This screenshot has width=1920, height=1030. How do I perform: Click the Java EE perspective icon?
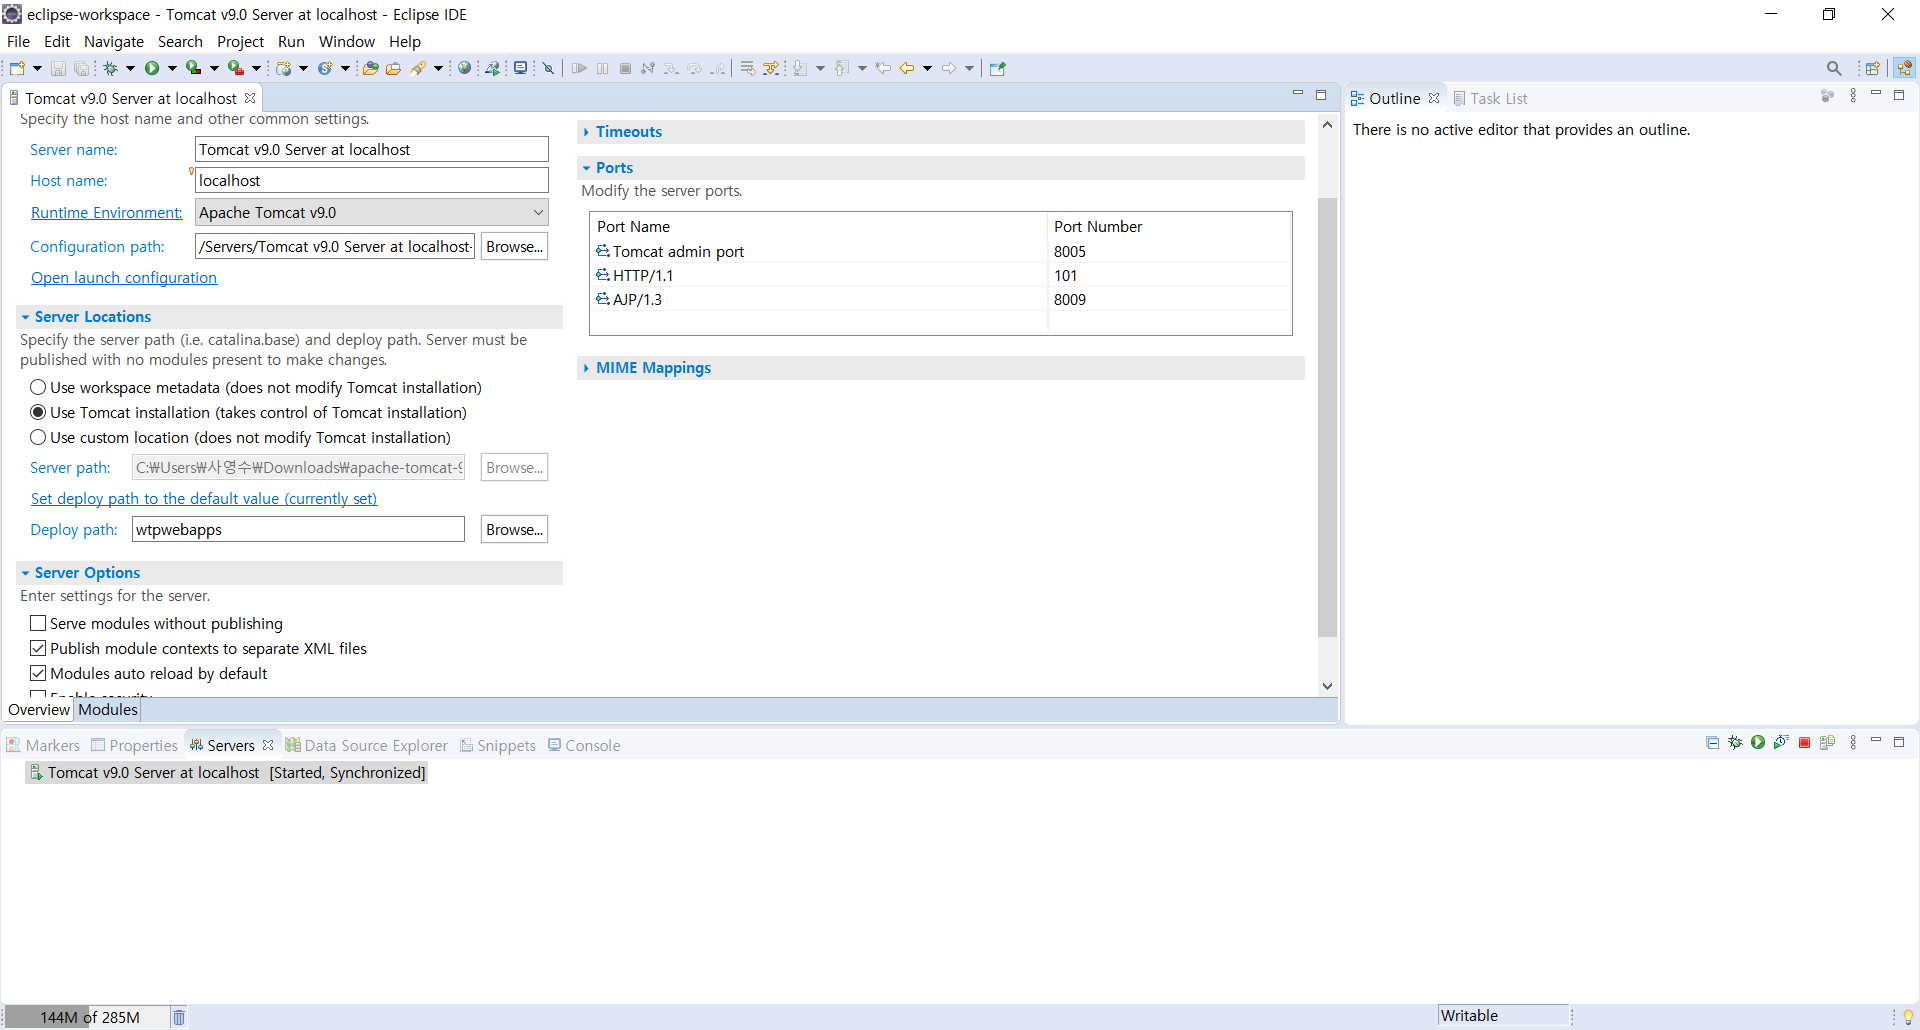point(1904,68)
